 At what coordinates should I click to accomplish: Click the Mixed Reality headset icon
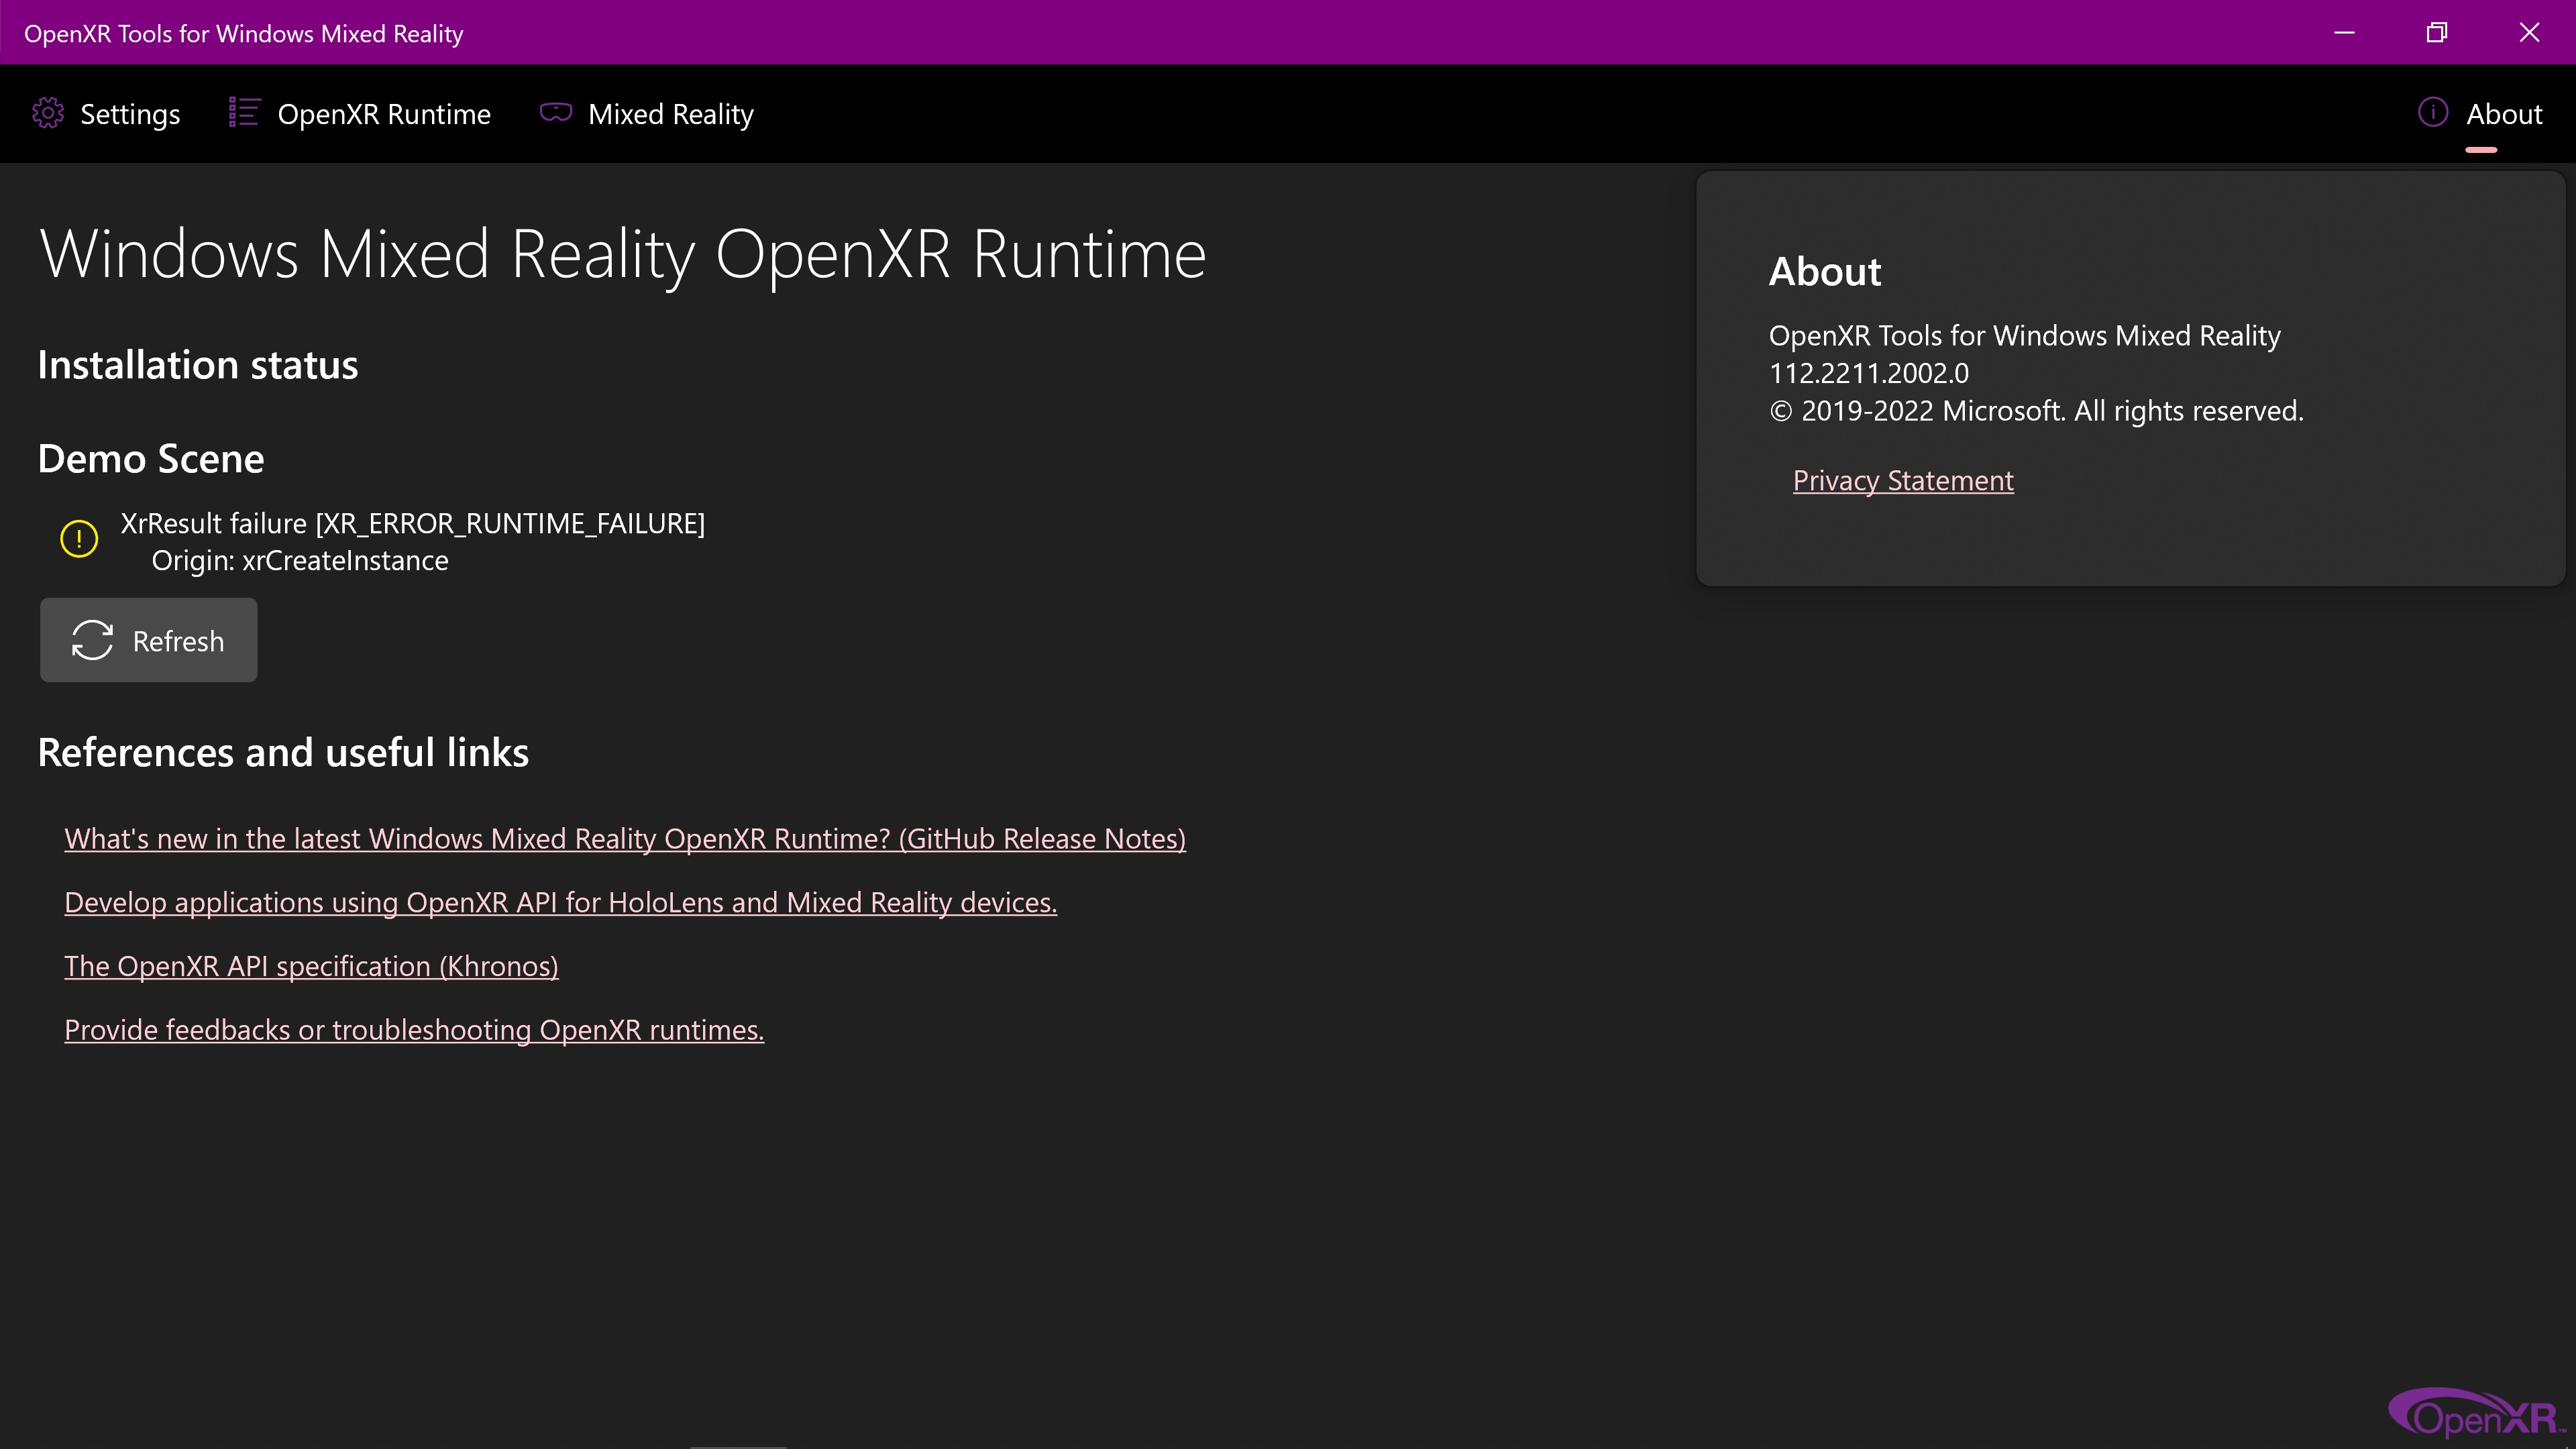pos(556,112)
